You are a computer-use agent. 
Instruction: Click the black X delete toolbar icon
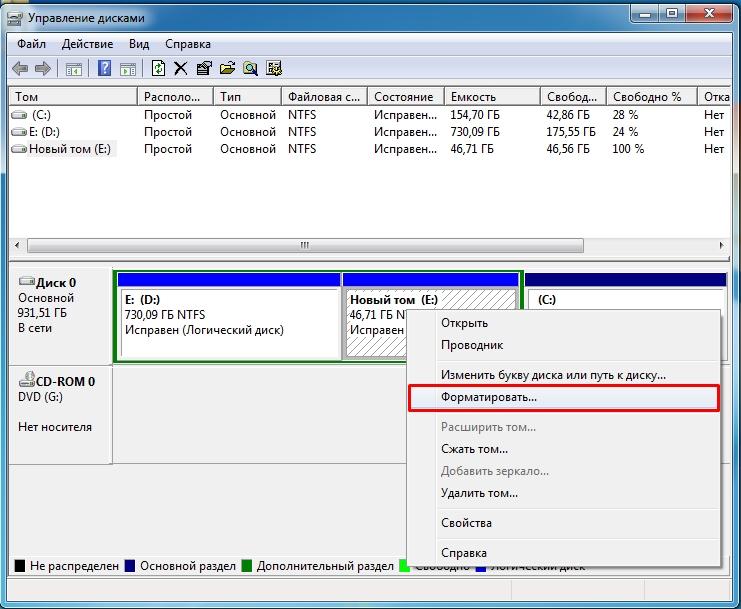[181, 69]
